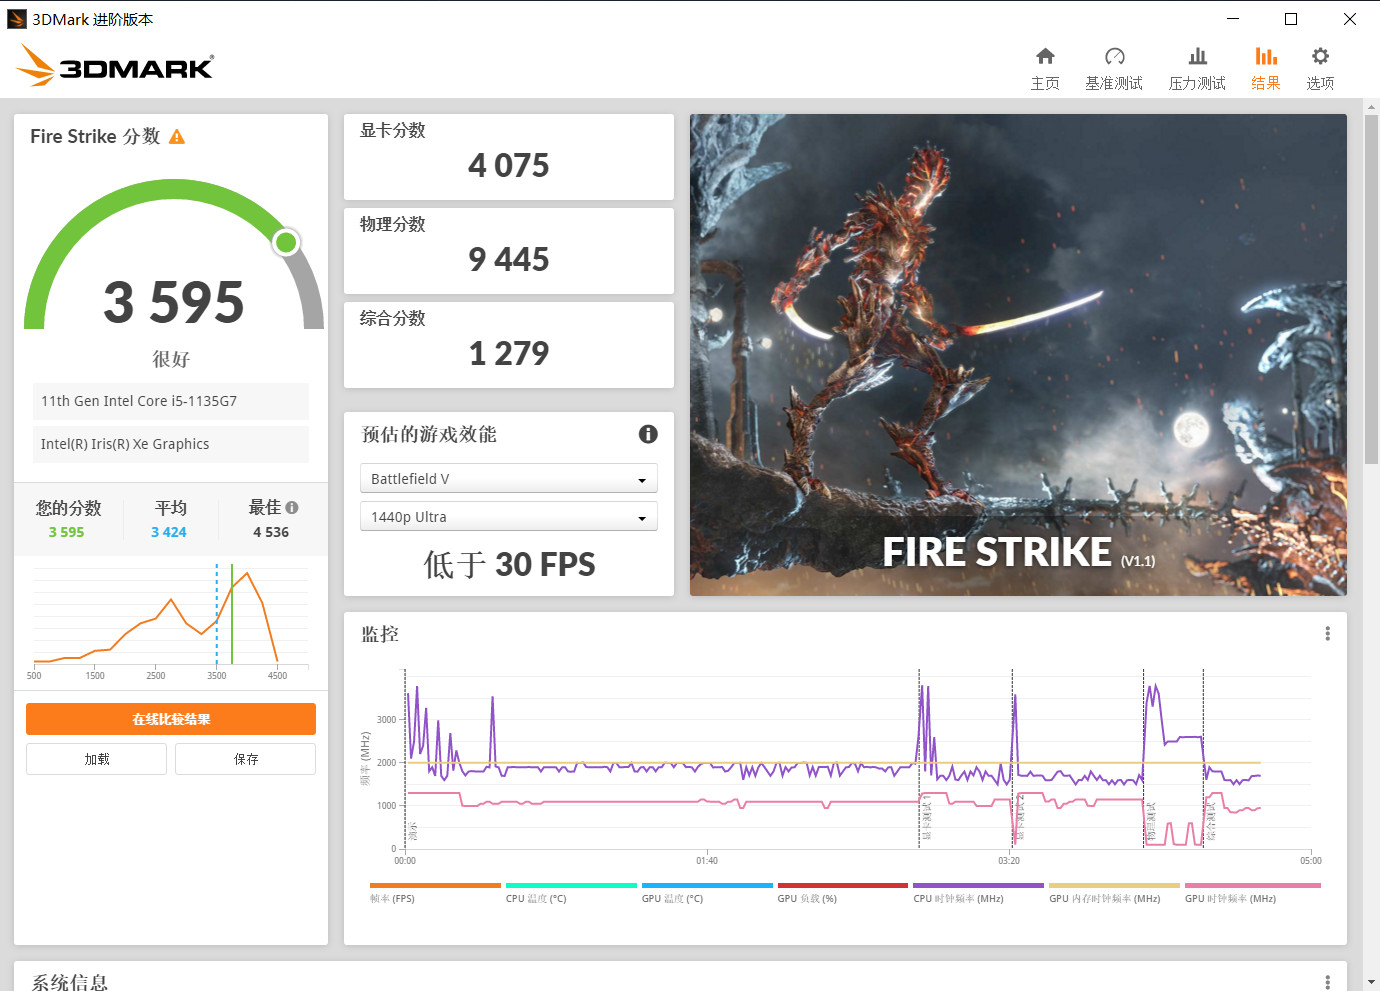Click the score gauge green indicator dot
The image size is (1380, 991).
pos(286,242)
